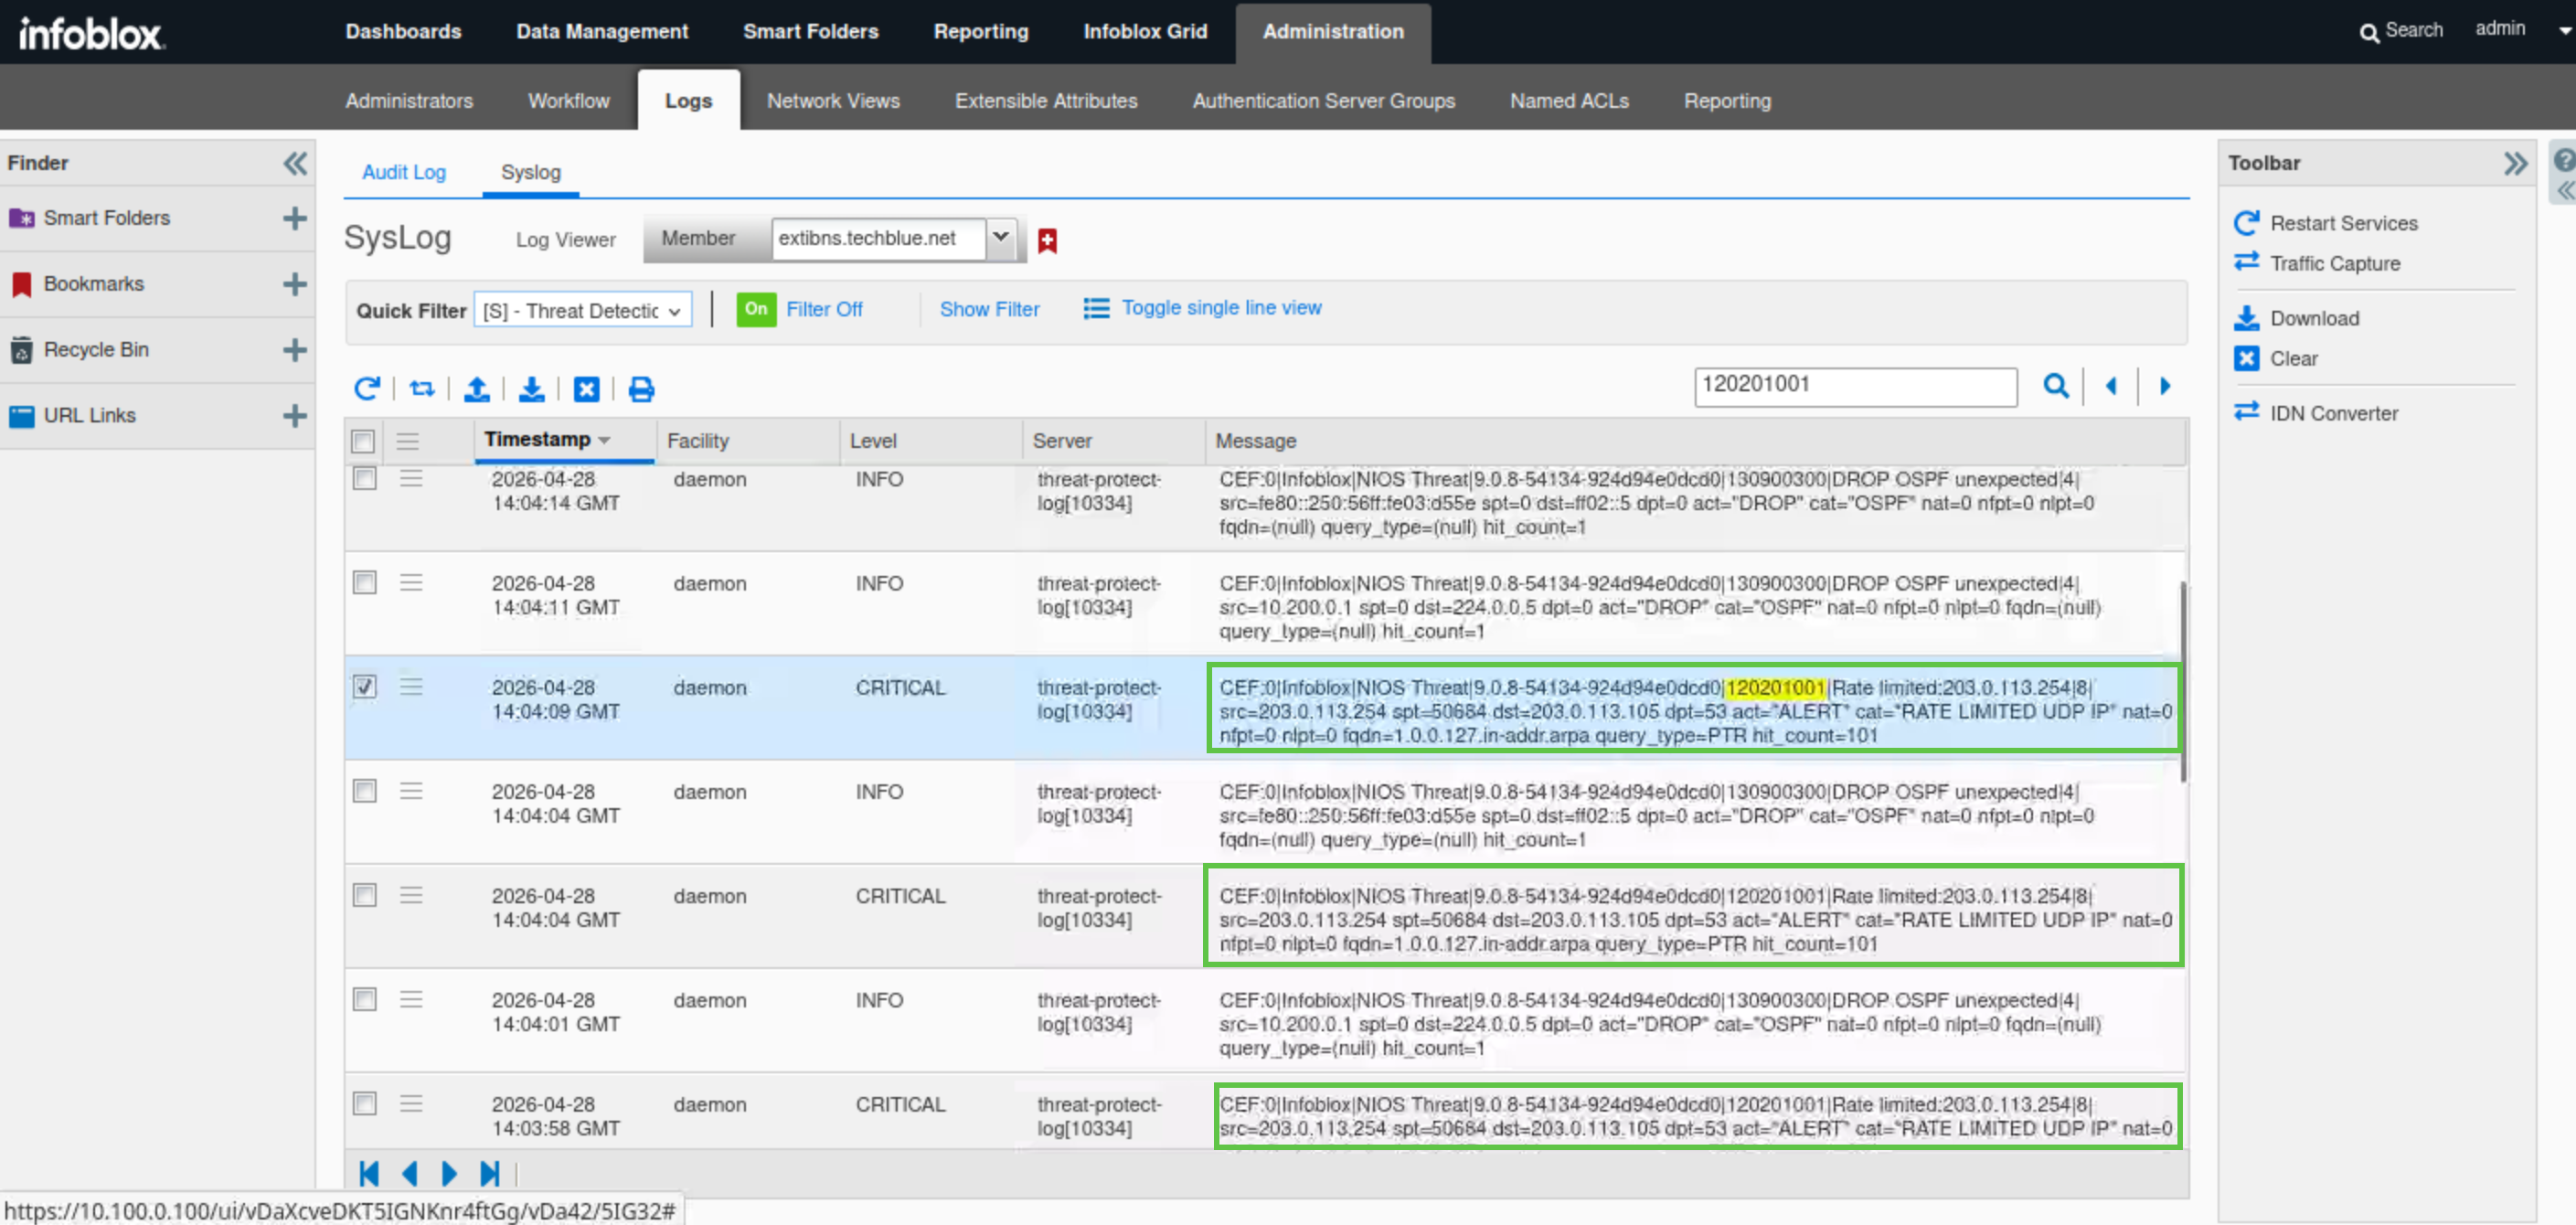Click the global Search magnifier icon
This screenshot has height=1225, width=2576.
pos(2369,33)
